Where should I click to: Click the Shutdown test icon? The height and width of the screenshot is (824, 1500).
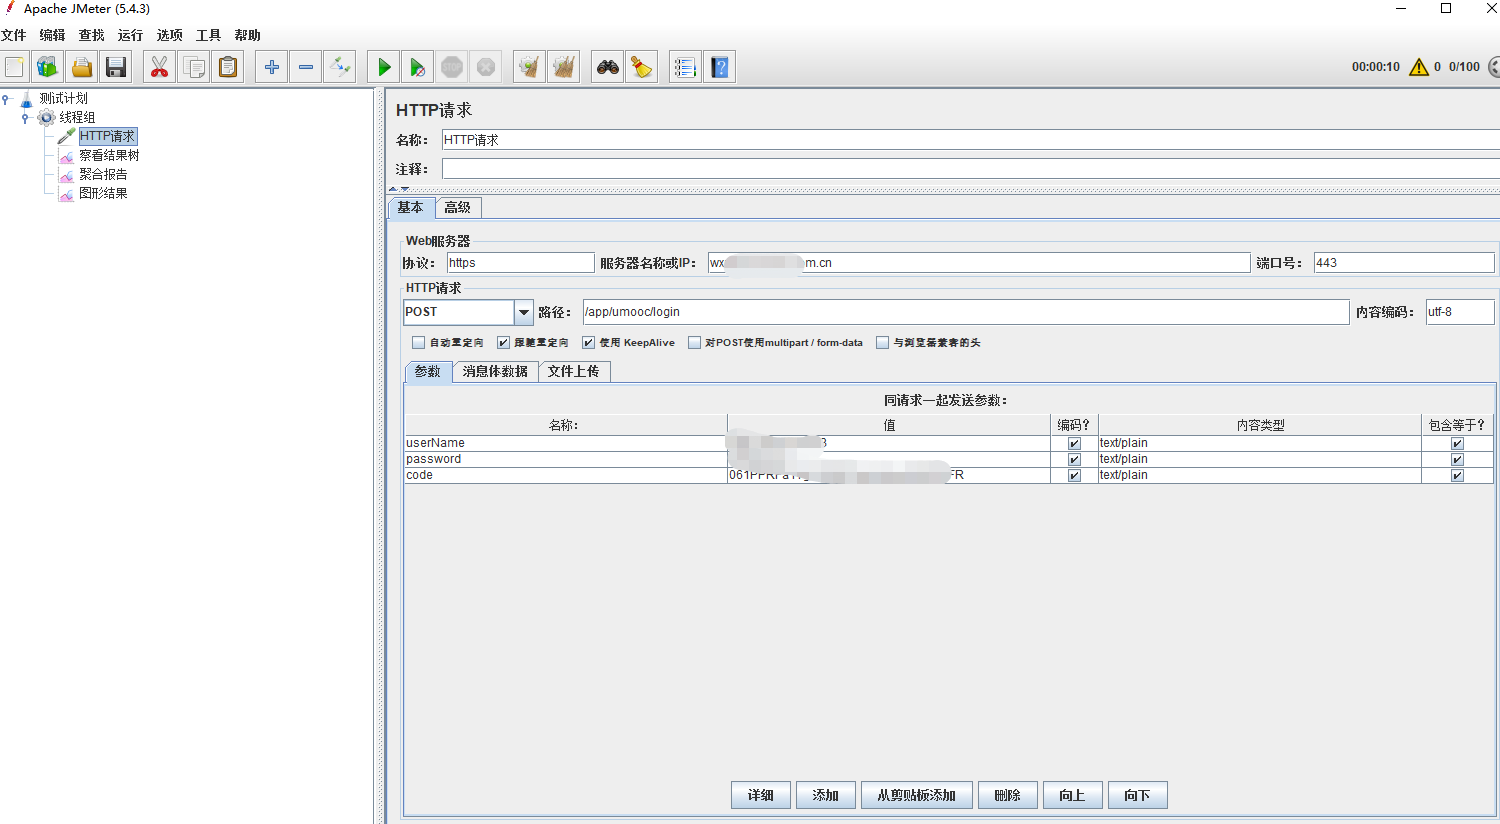(486, 67)
